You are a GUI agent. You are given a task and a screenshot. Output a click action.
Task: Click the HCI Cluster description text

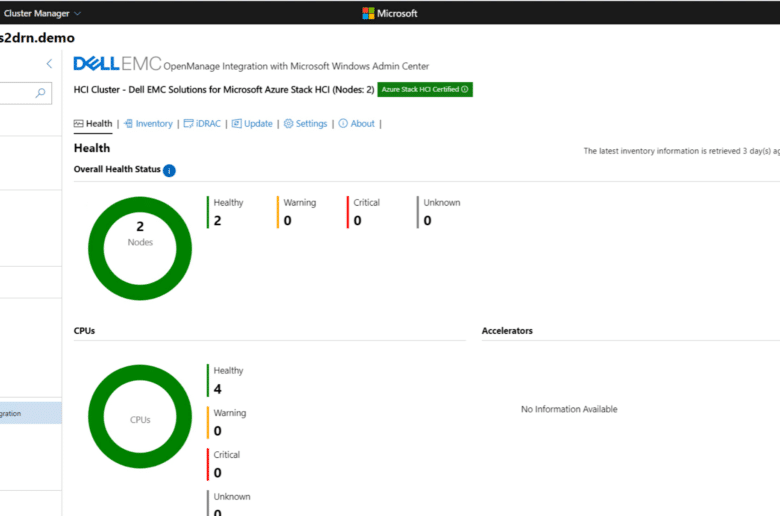(224, 90)
